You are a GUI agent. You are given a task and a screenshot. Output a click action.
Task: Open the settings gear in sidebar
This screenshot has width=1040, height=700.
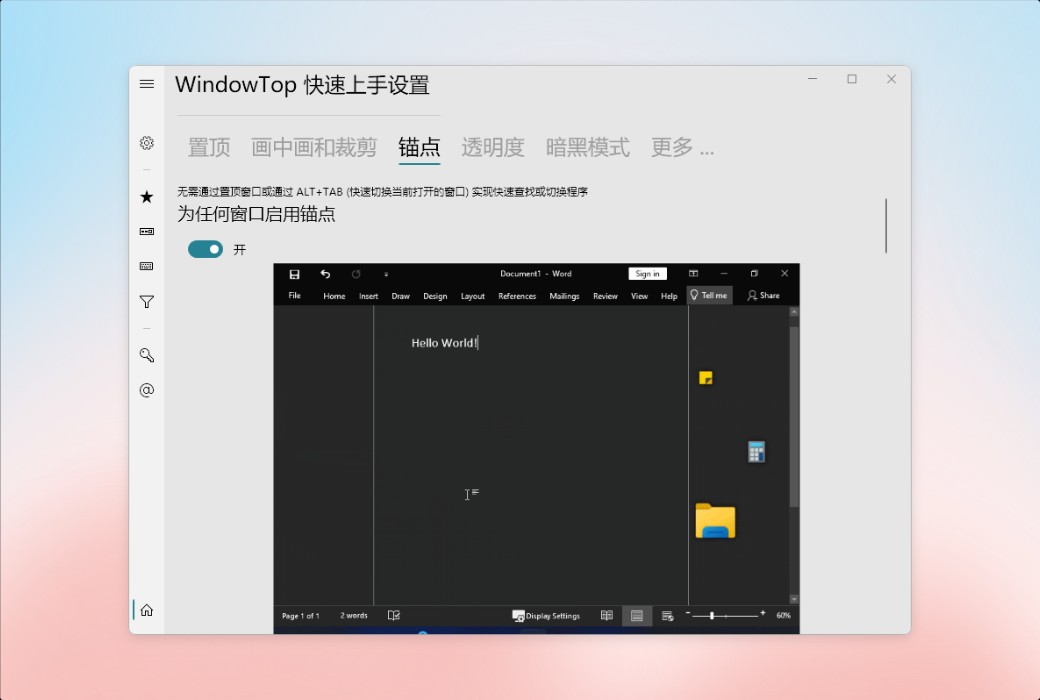(147, 143)
